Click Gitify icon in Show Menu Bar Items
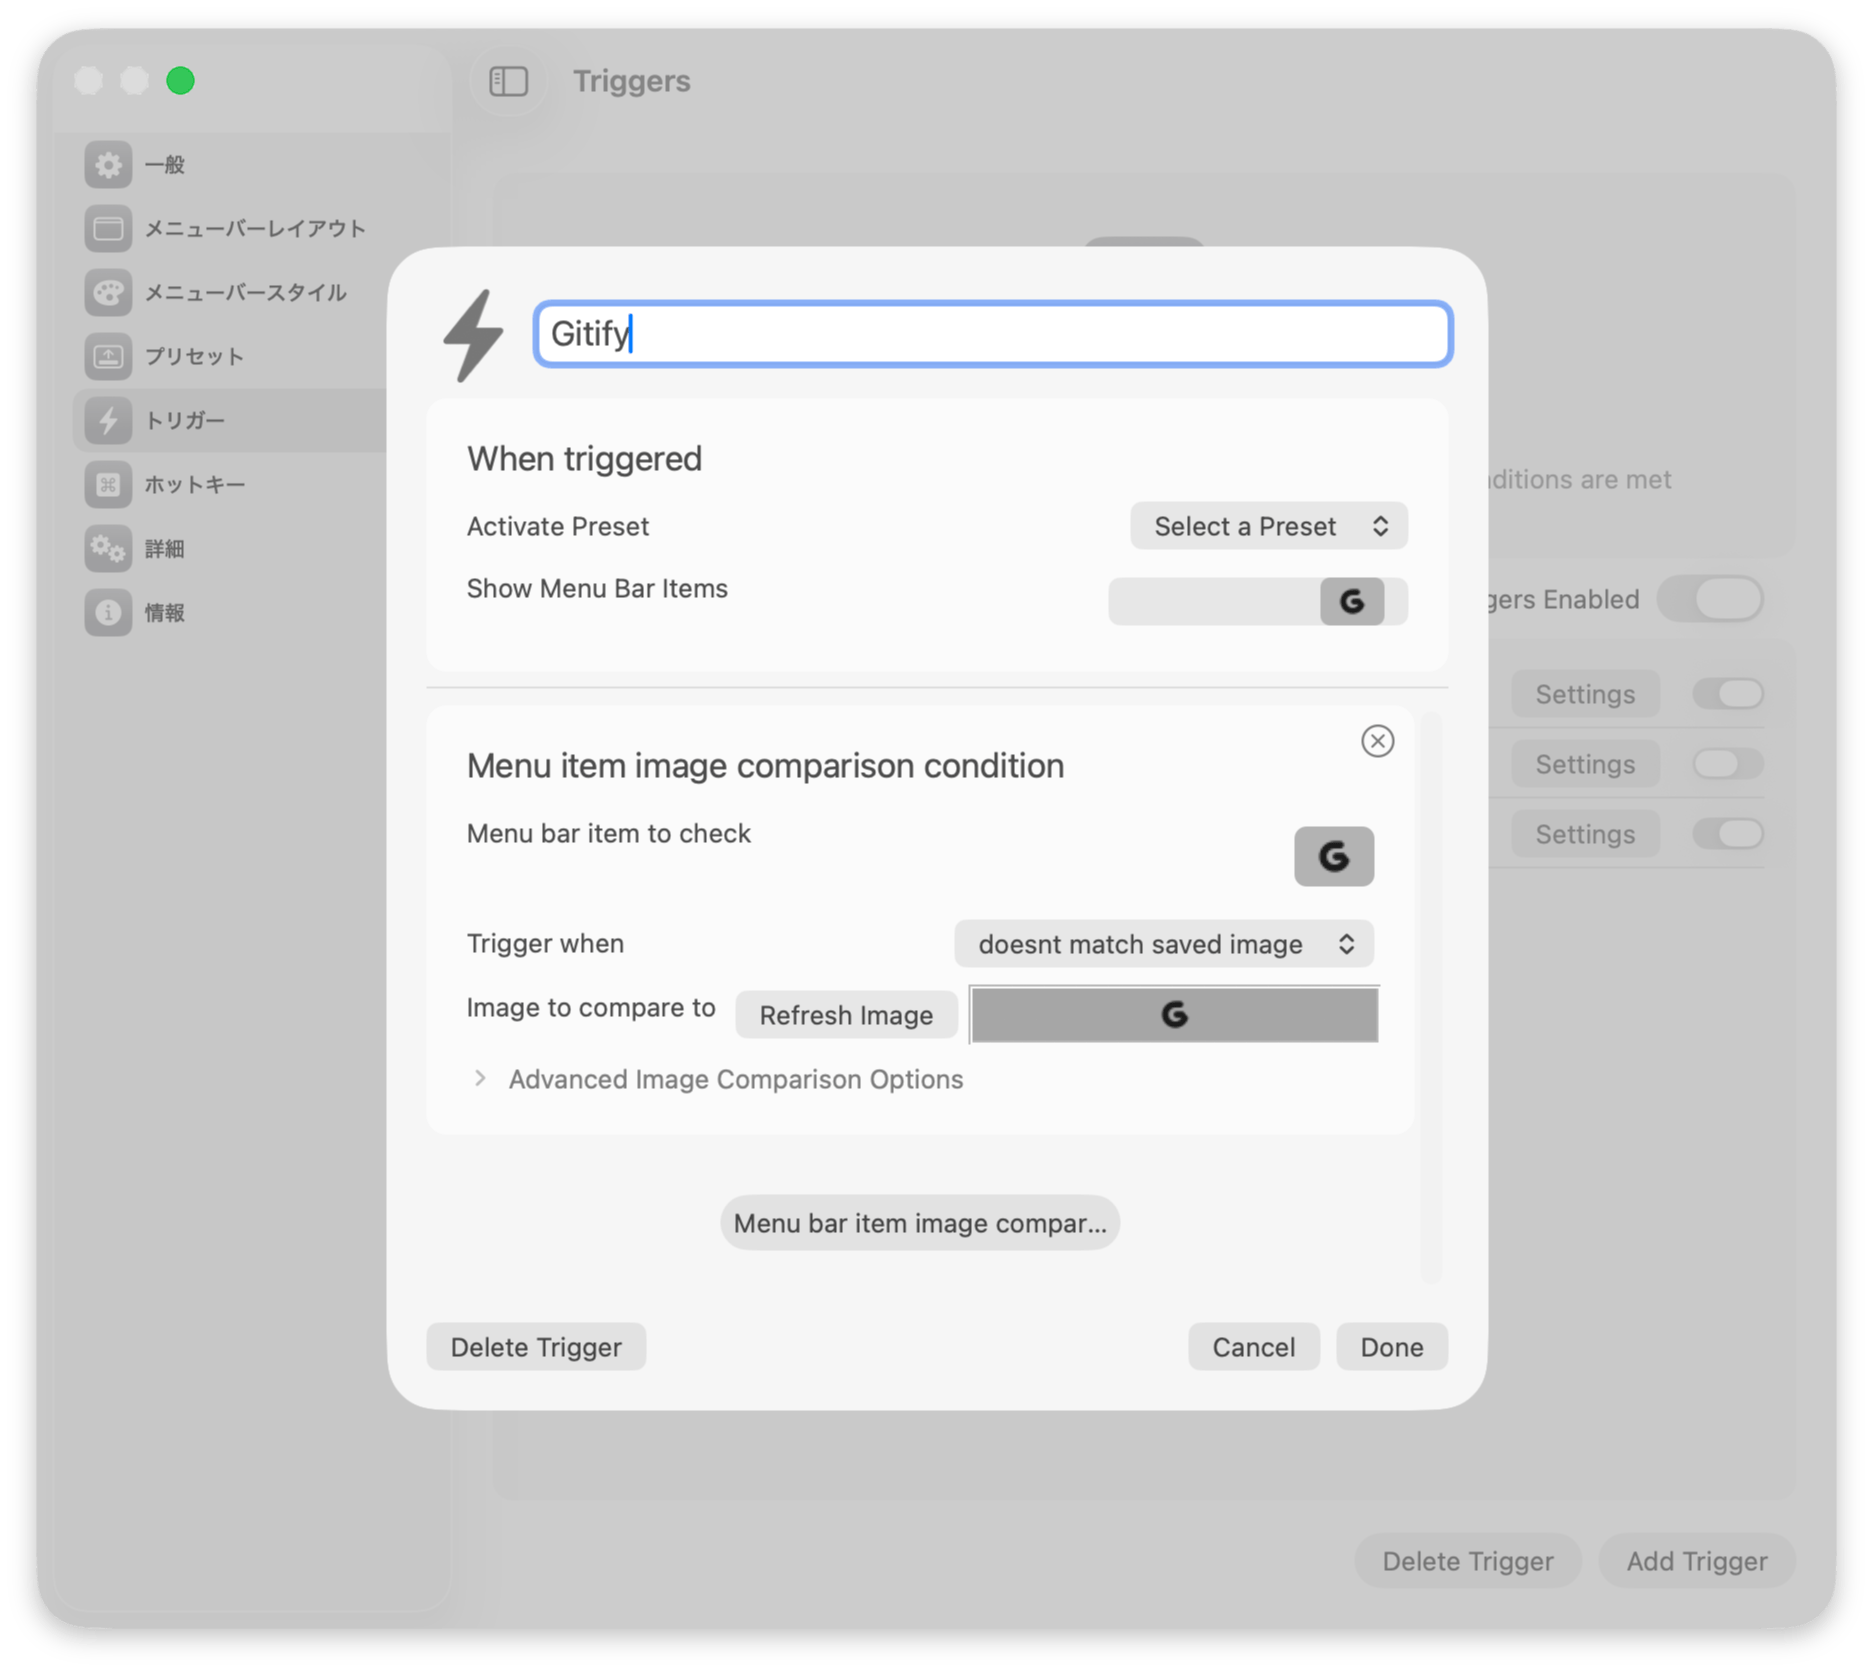The image size is (1873, 1673). [x=1351, y=601]
